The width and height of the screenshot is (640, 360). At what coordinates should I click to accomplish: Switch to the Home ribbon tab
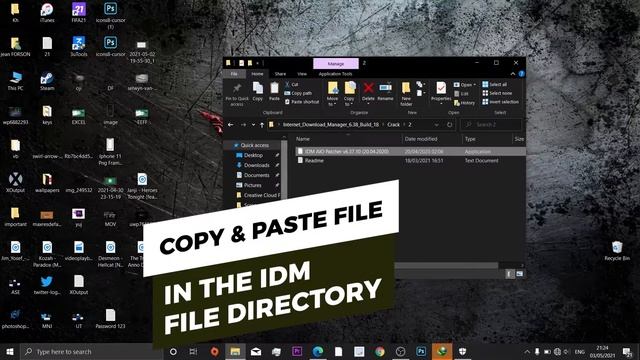click(x=257, y=74)
